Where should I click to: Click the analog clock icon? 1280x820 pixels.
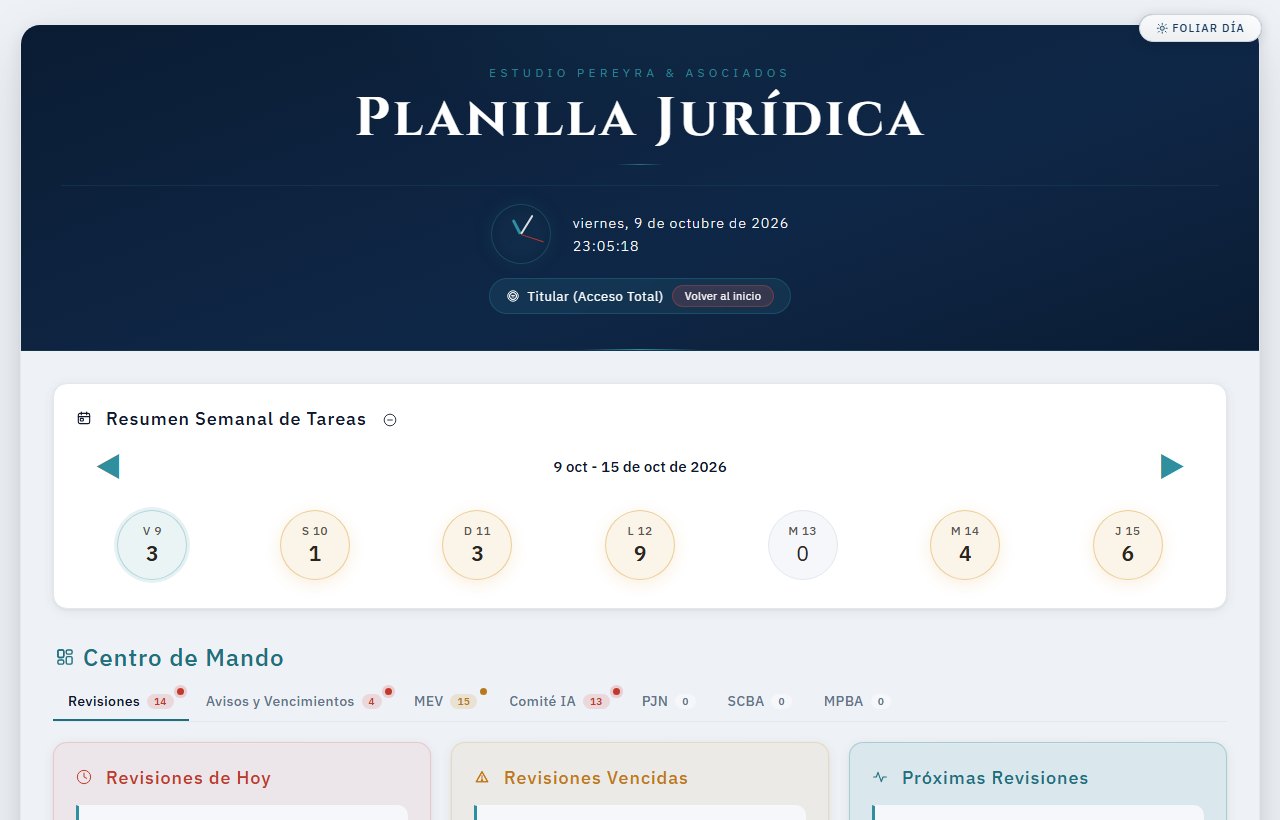(x=521, y=234)
